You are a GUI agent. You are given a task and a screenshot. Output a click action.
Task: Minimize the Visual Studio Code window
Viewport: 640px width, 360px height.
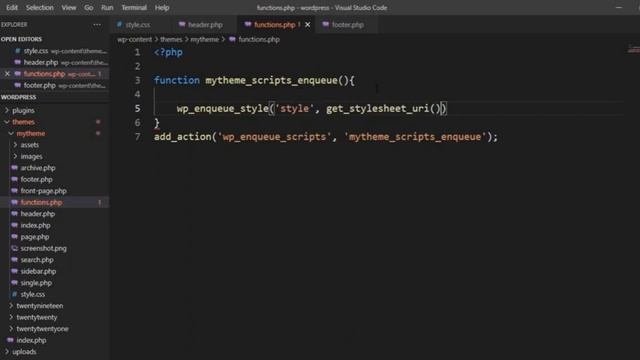click(619, 7)
